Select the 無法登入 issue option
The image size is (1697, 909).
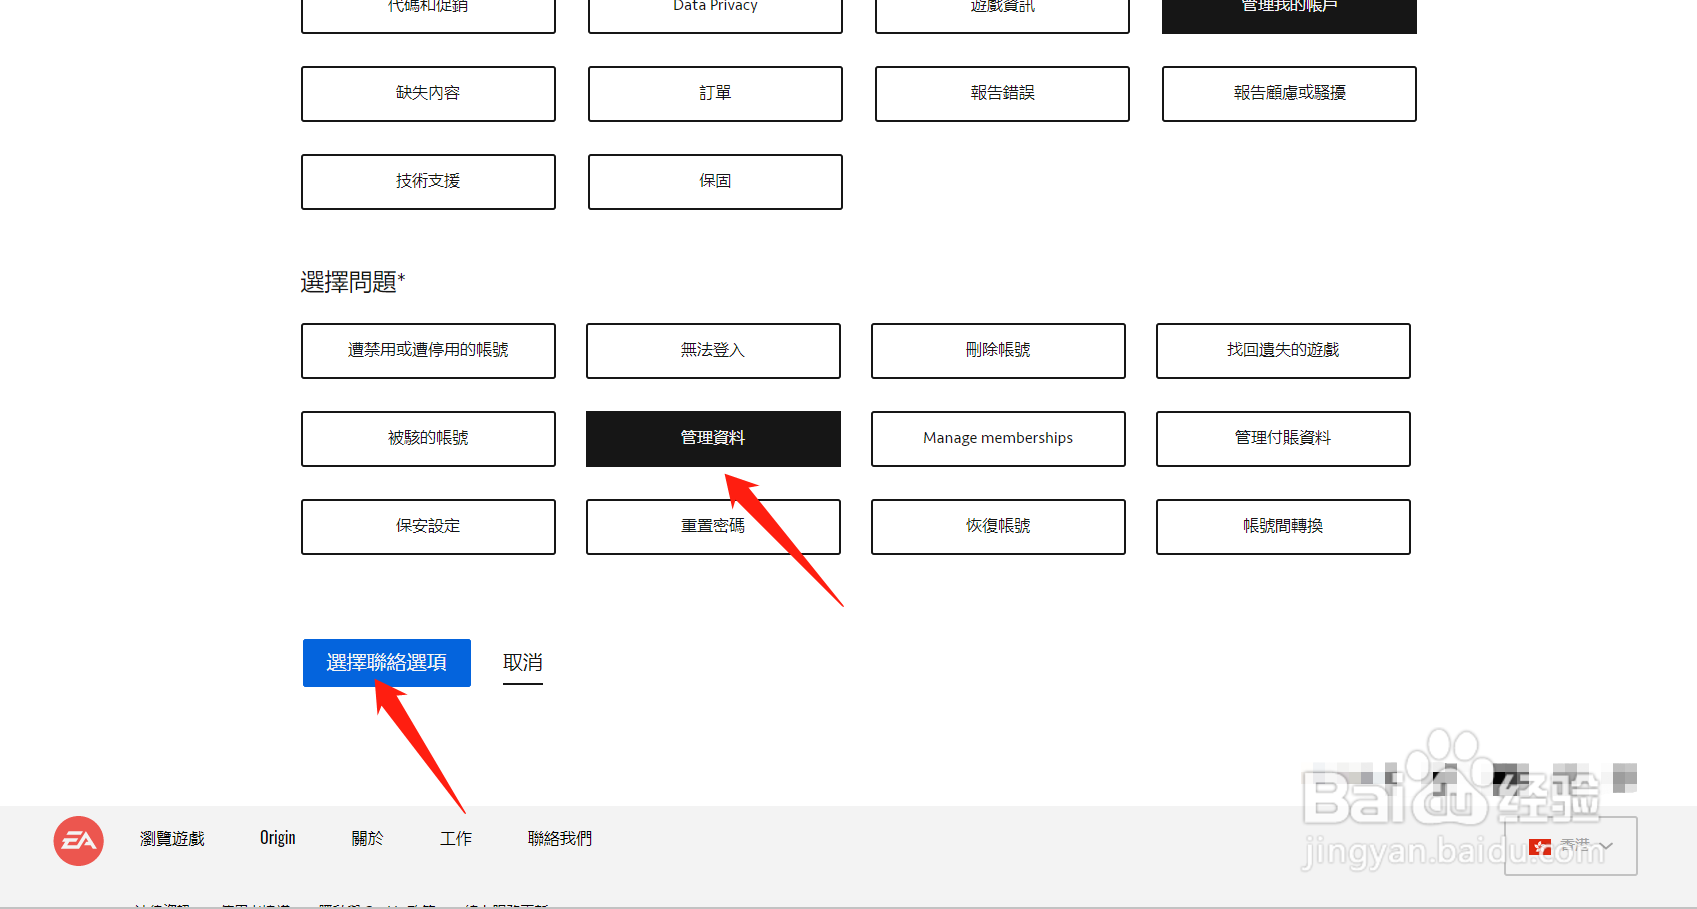712,351
